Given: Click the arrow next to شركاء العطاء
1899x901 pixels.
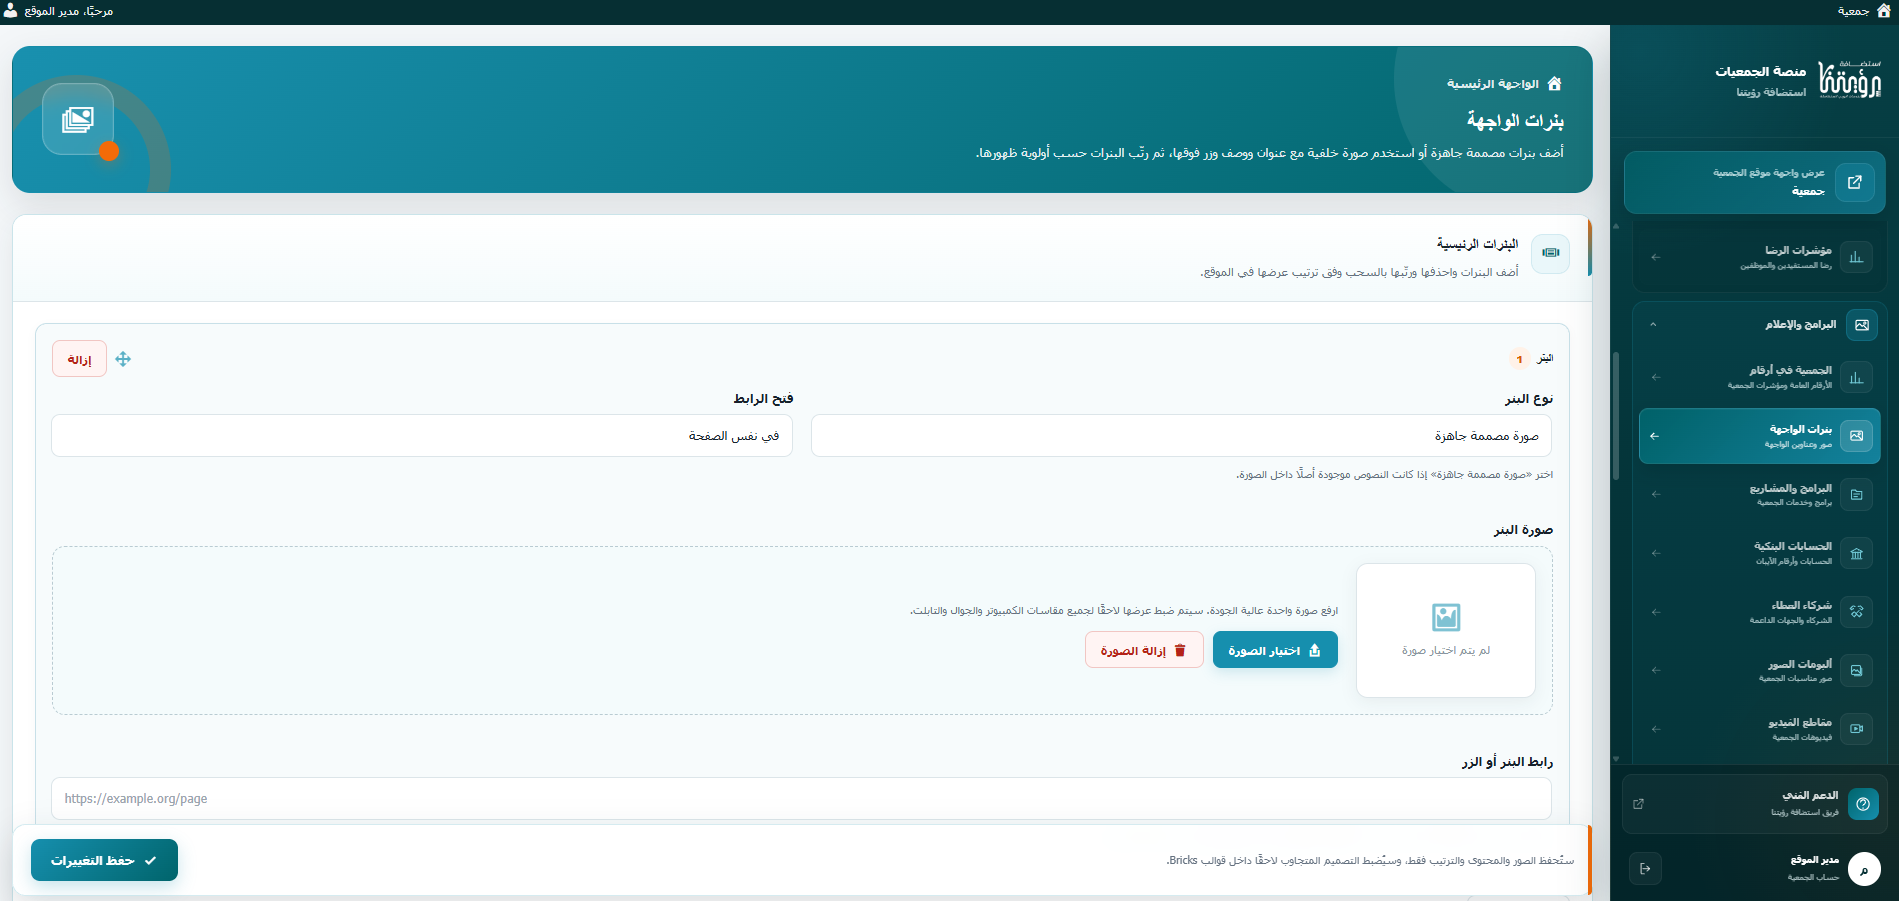Looking at the screenshot, I should 1656,612.
